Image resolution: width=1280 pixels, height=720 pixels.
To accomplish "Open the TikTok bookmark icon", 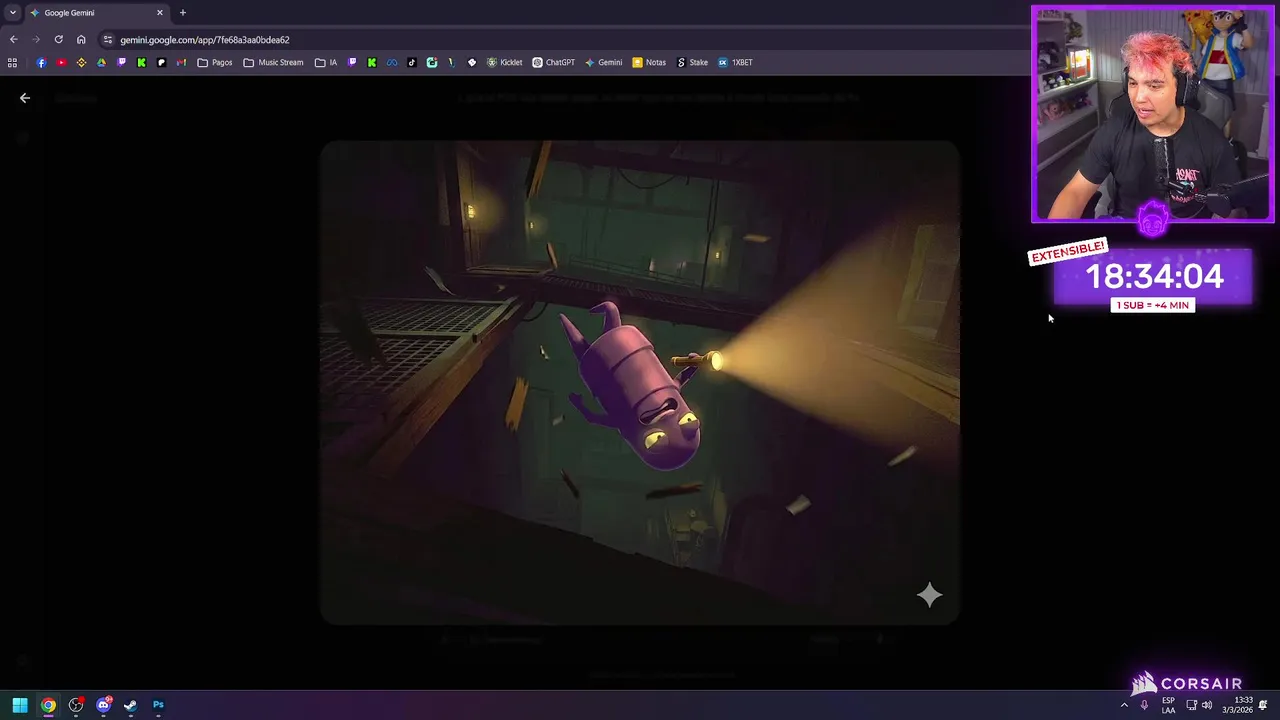I will (x=411, y=62).
